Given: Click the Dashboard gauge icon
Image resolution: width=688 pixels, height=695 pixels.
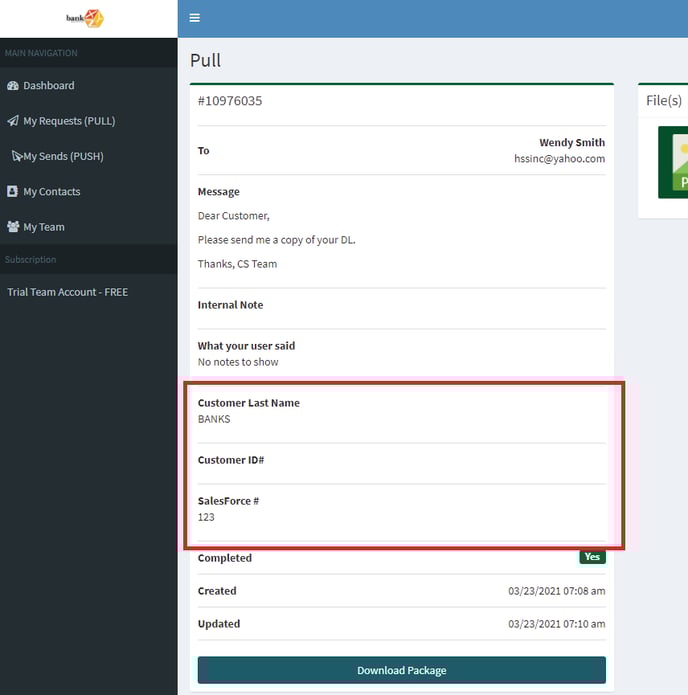Looking at the screenshot, I should (13, 86).
